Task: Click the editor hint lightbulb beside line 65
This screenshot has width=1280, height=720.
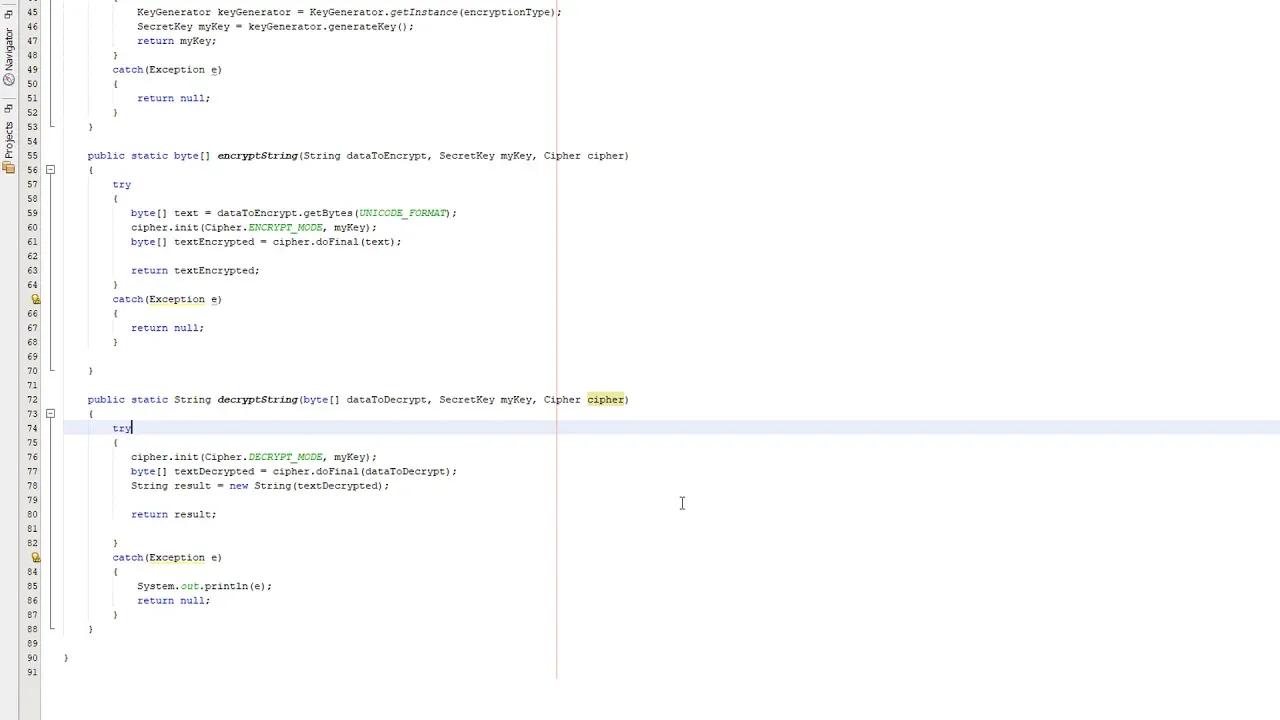Action: pyautogui.click(x=35, y=299)
